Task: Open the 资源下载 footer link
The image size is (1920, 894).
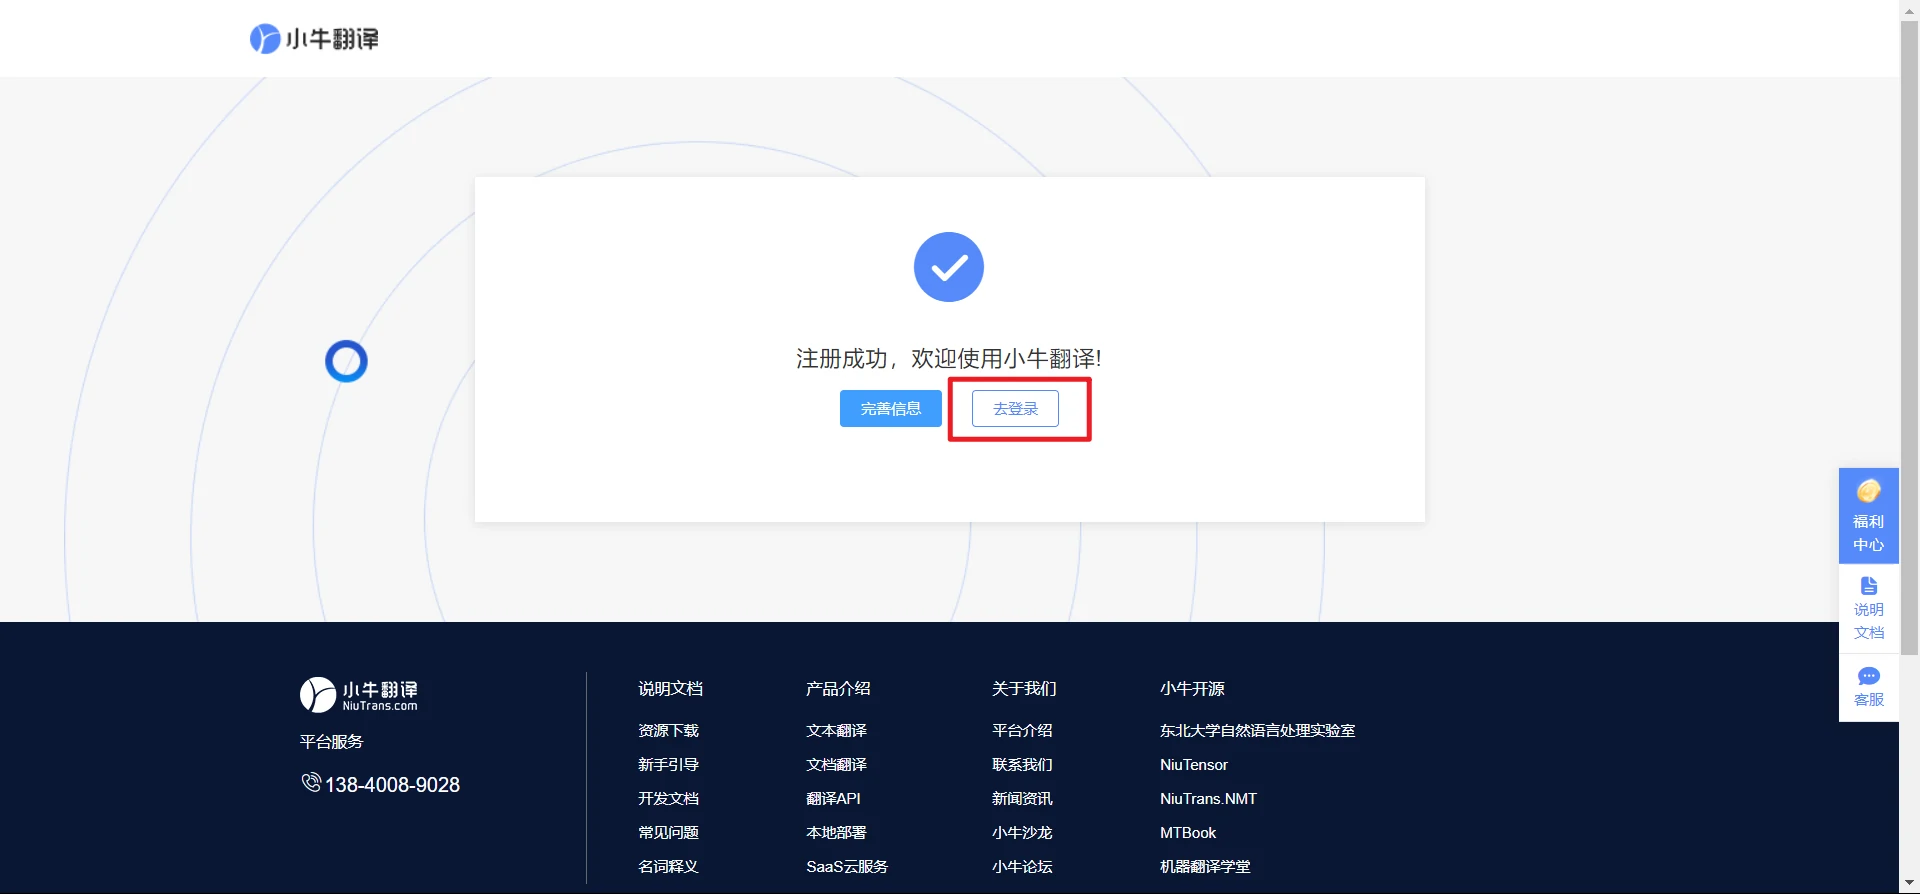Action: click(668, 731)
